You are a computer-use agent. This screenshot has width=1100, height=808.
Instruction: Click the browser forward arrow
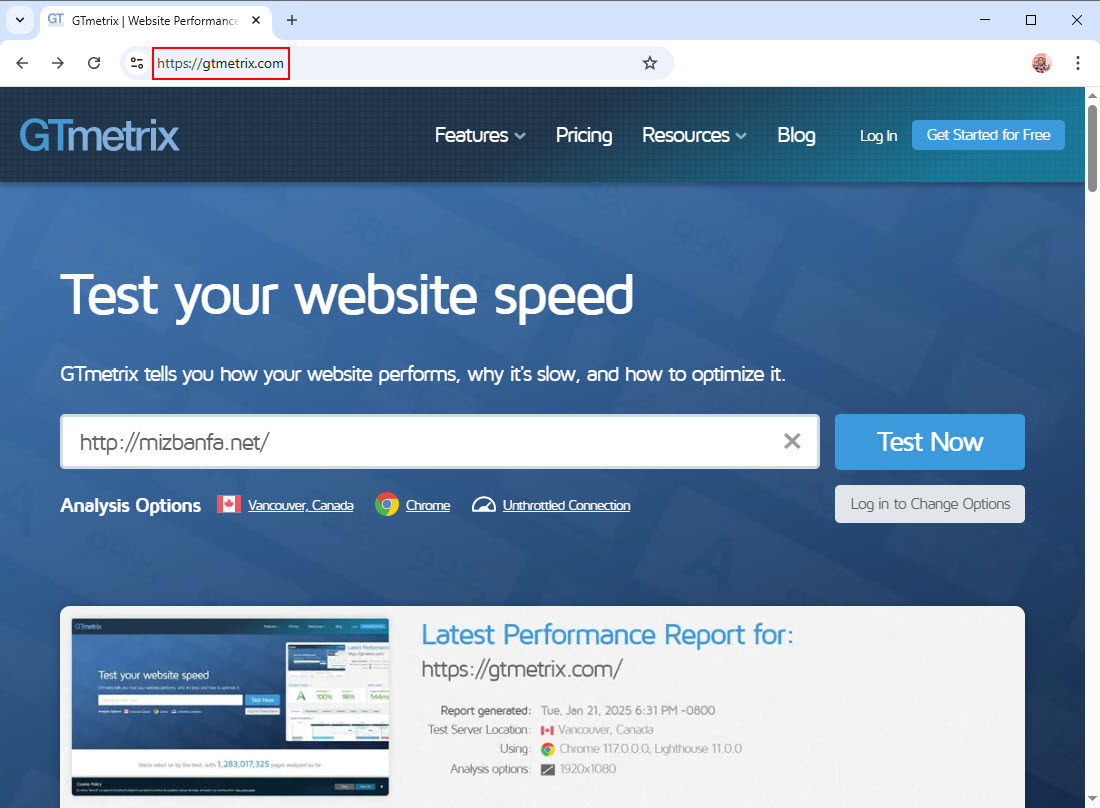tap(58, 63)
